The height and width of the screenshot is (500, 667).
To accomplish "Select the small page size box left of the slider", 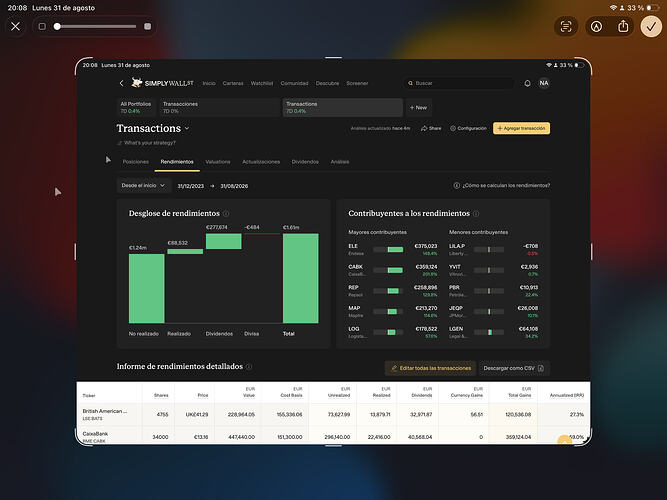I will point(42,26).
